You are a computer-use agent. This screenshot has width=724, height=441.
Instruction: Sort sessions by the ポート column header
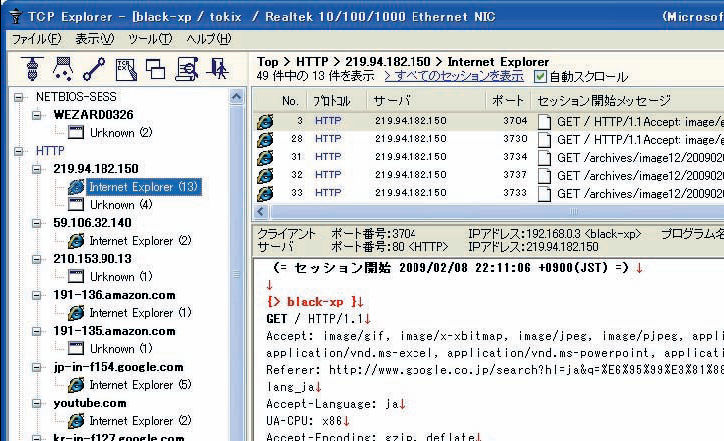click(x=507, y=101)
